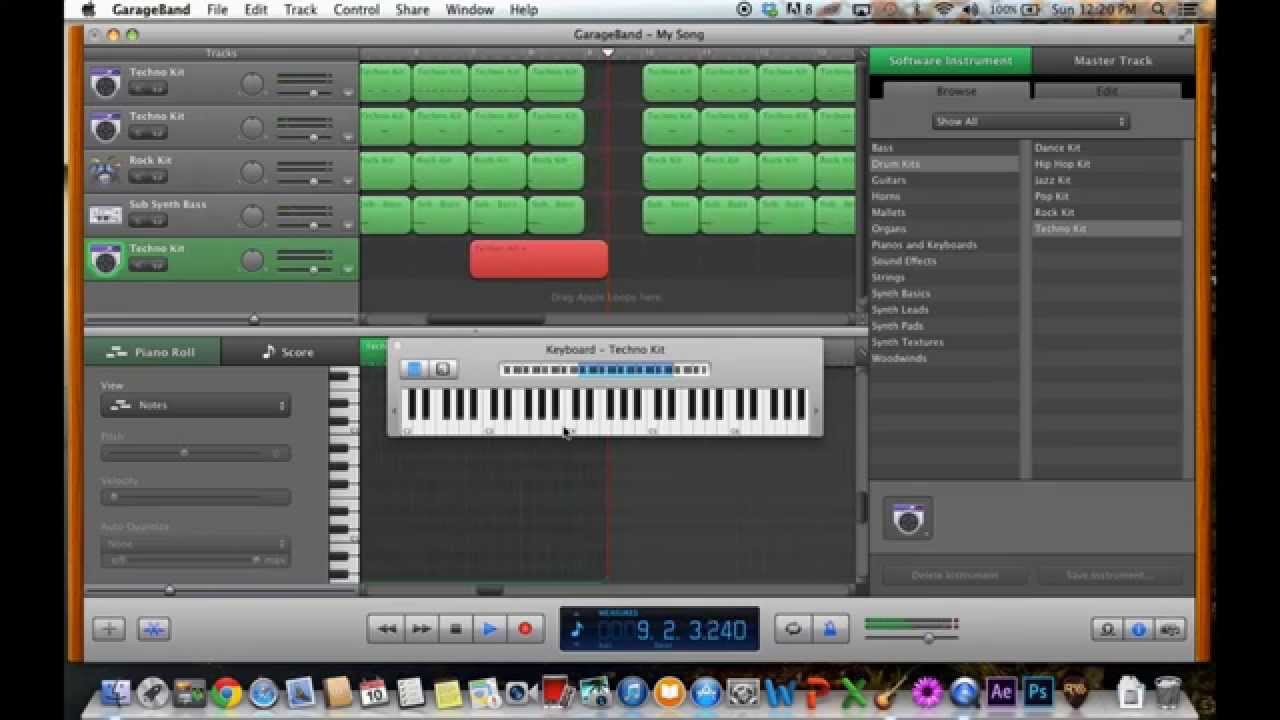Toggle mute/solo controls on Sub Synth Bass track
The image size is (1280, 720).
[148, 221]
